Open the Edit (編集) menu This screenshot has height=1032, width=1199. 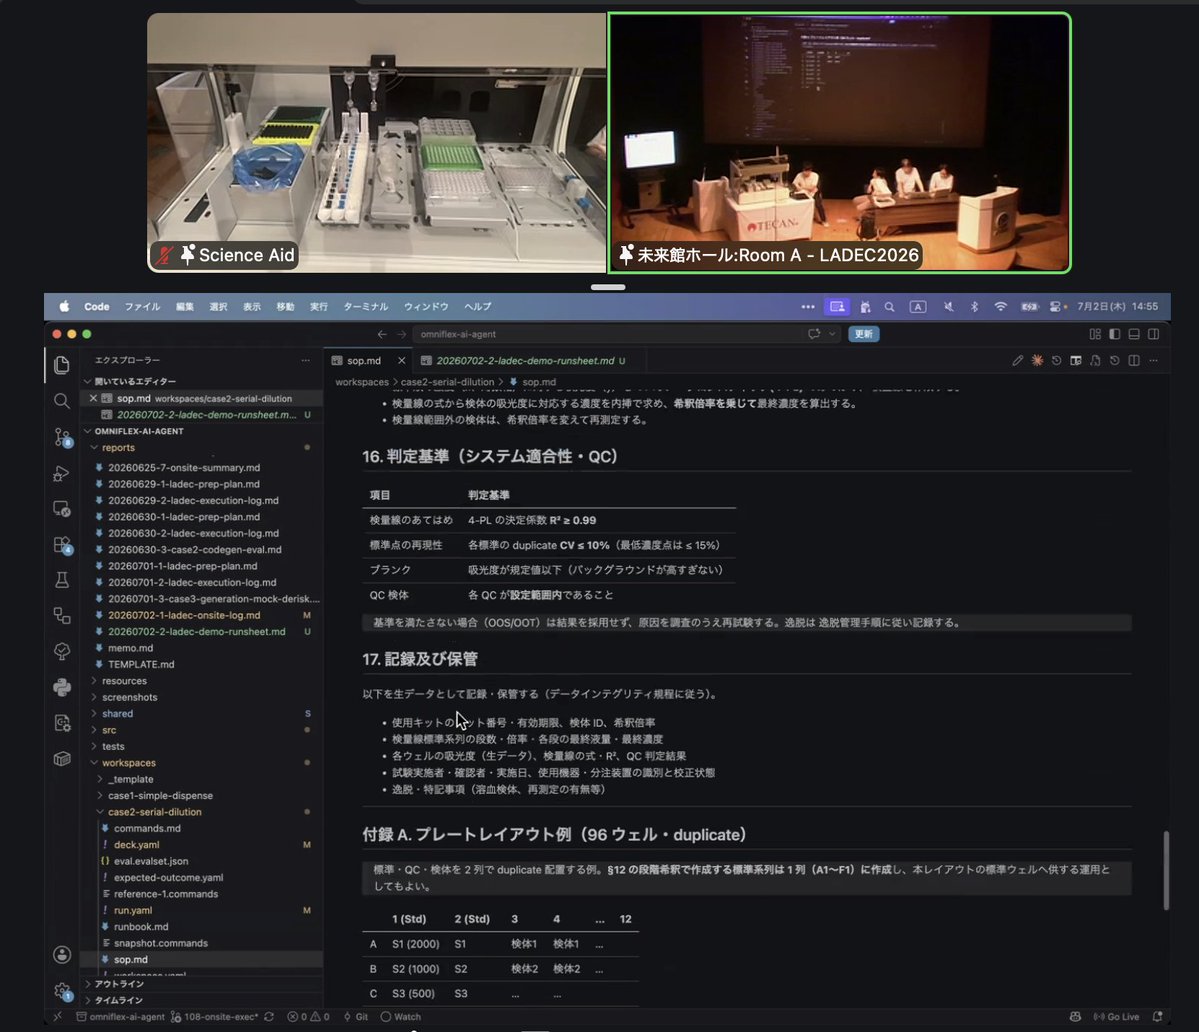(185, 307)
